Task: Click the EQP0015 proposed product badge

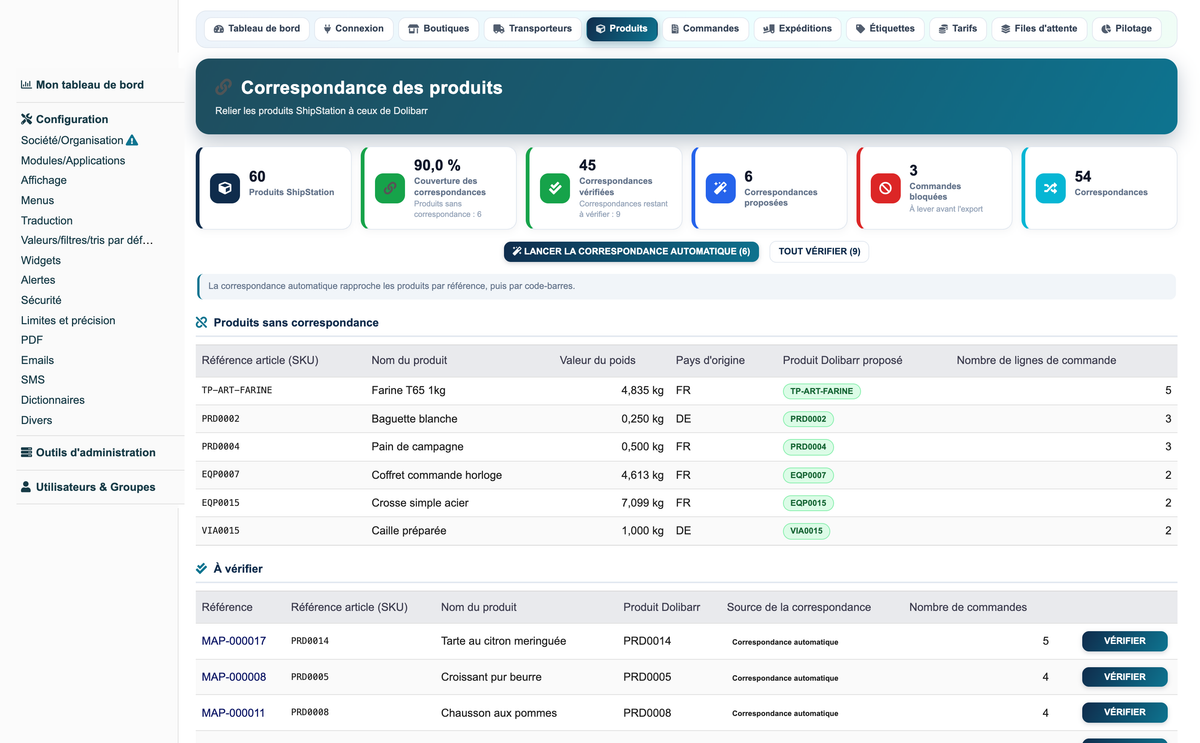Action: coord(808,503)
